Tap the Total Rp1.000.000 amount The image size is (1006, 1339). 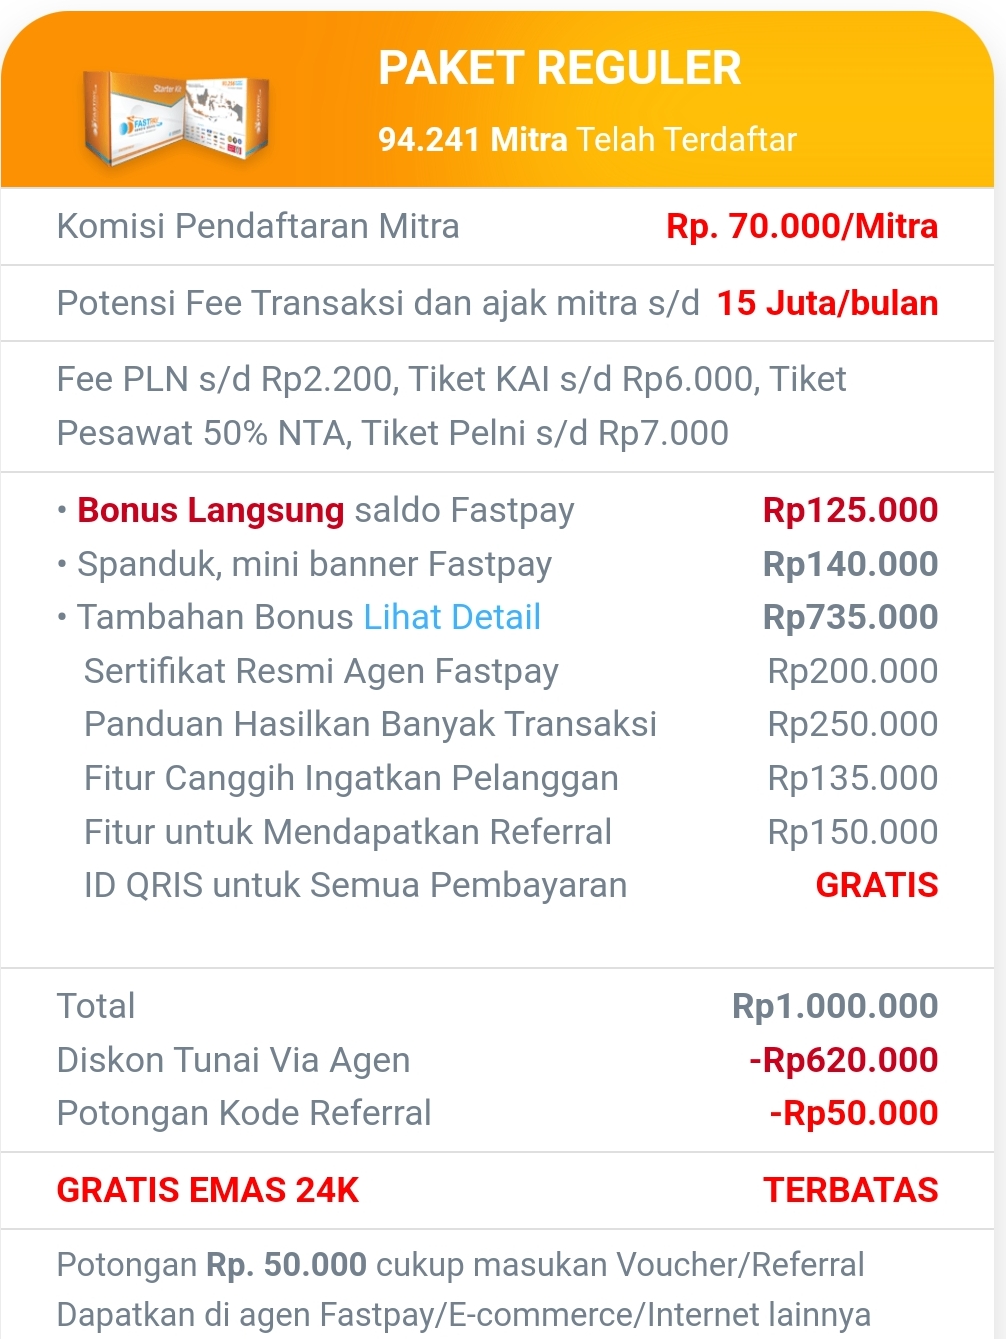[x=834, y=1006]
